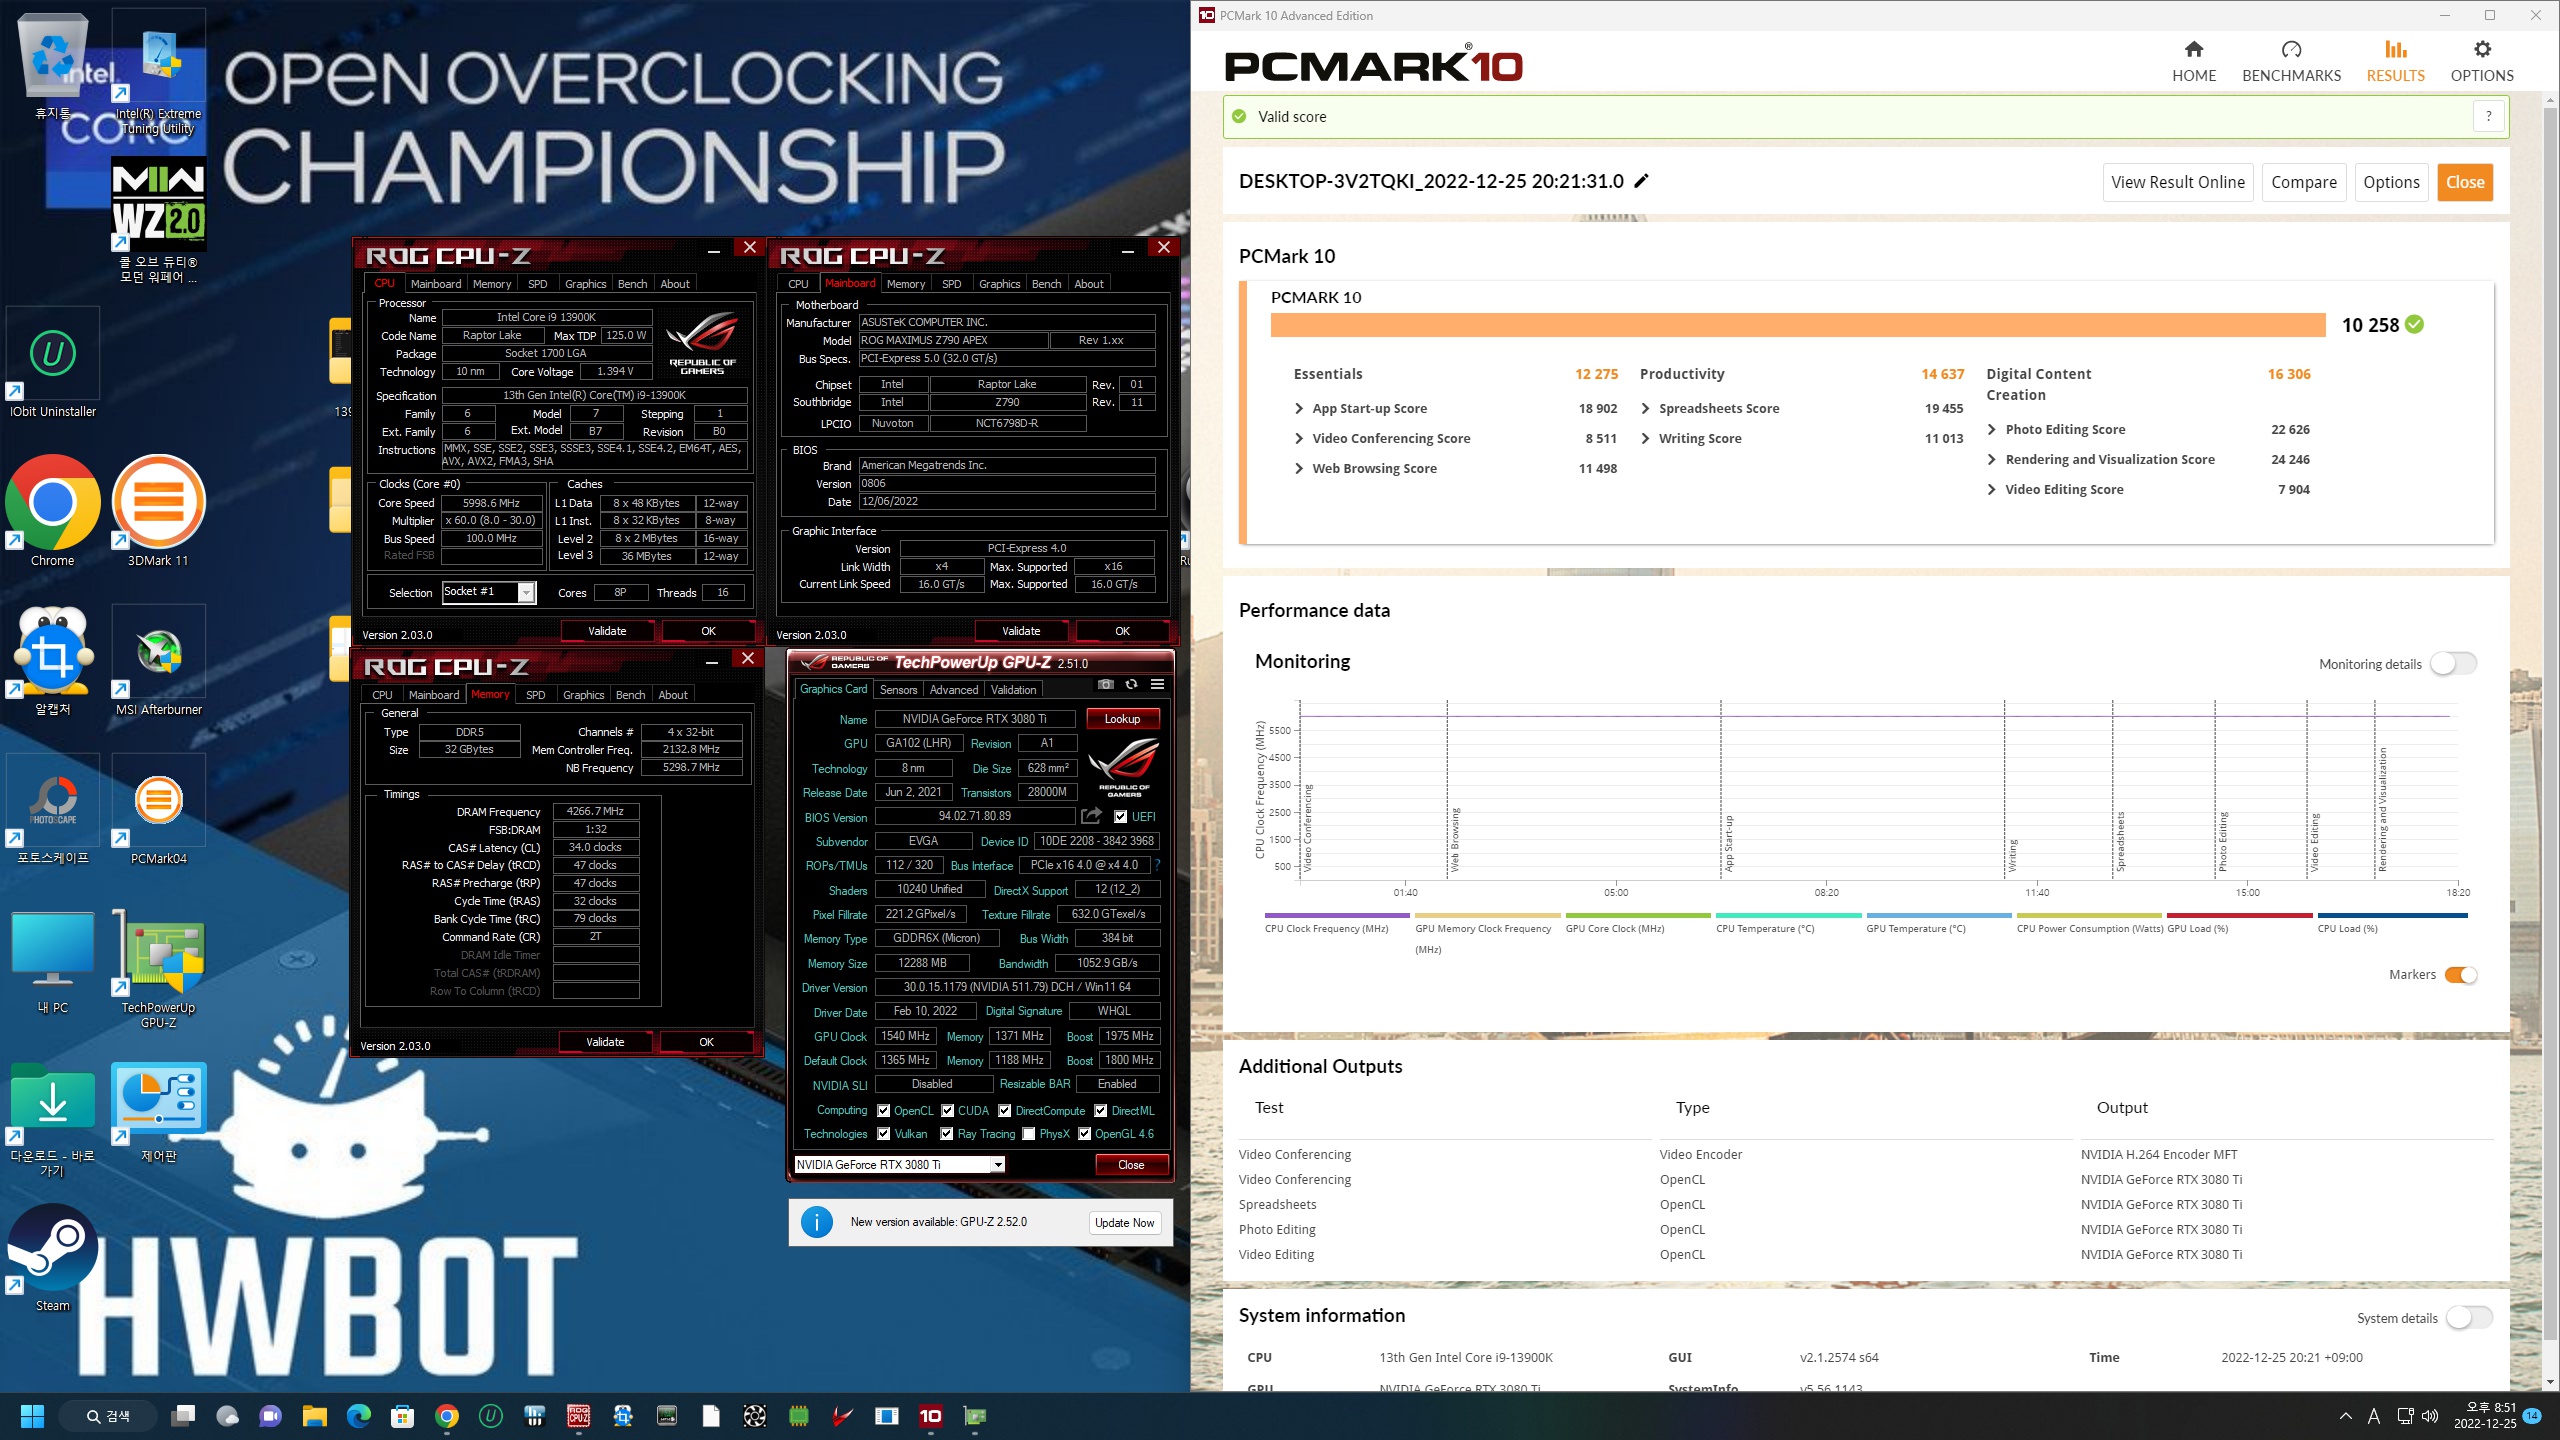Screen dimensions: 2560x1440
Task: Click the Bus Interface question mark in GPU-Z
Action: tap(1158, 865)
